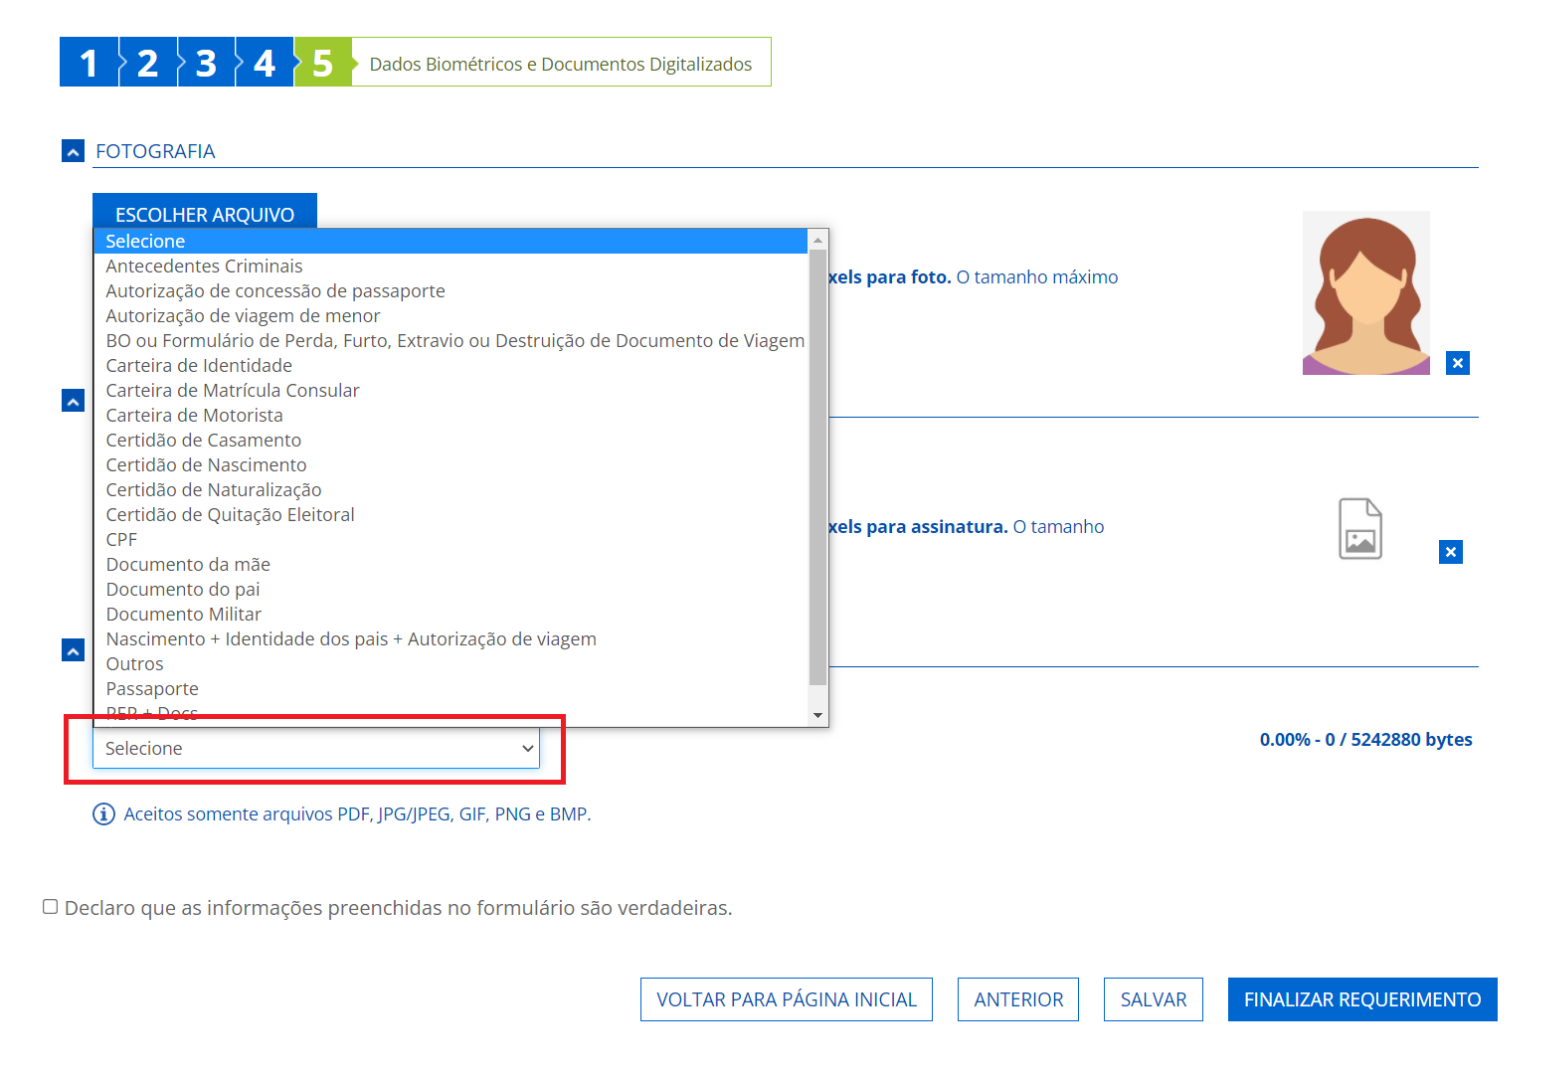Click the woman avatar photo preview
This screenshot has width=1555, height=1080.
(x=1366, y=293)
